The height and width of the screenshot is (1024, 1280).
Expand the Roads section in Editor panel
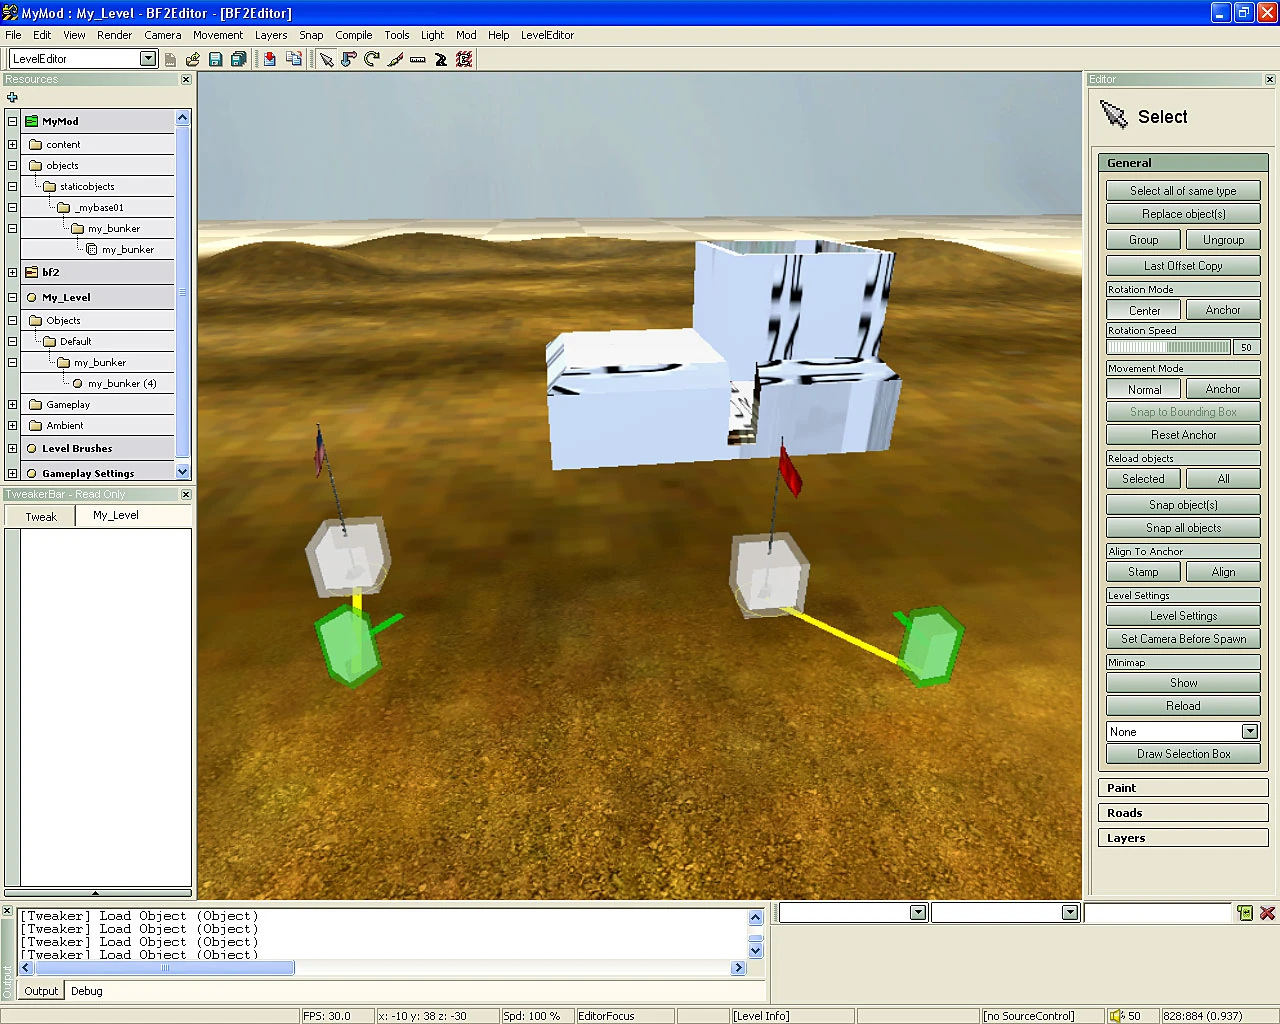(x=1183, y=813)
